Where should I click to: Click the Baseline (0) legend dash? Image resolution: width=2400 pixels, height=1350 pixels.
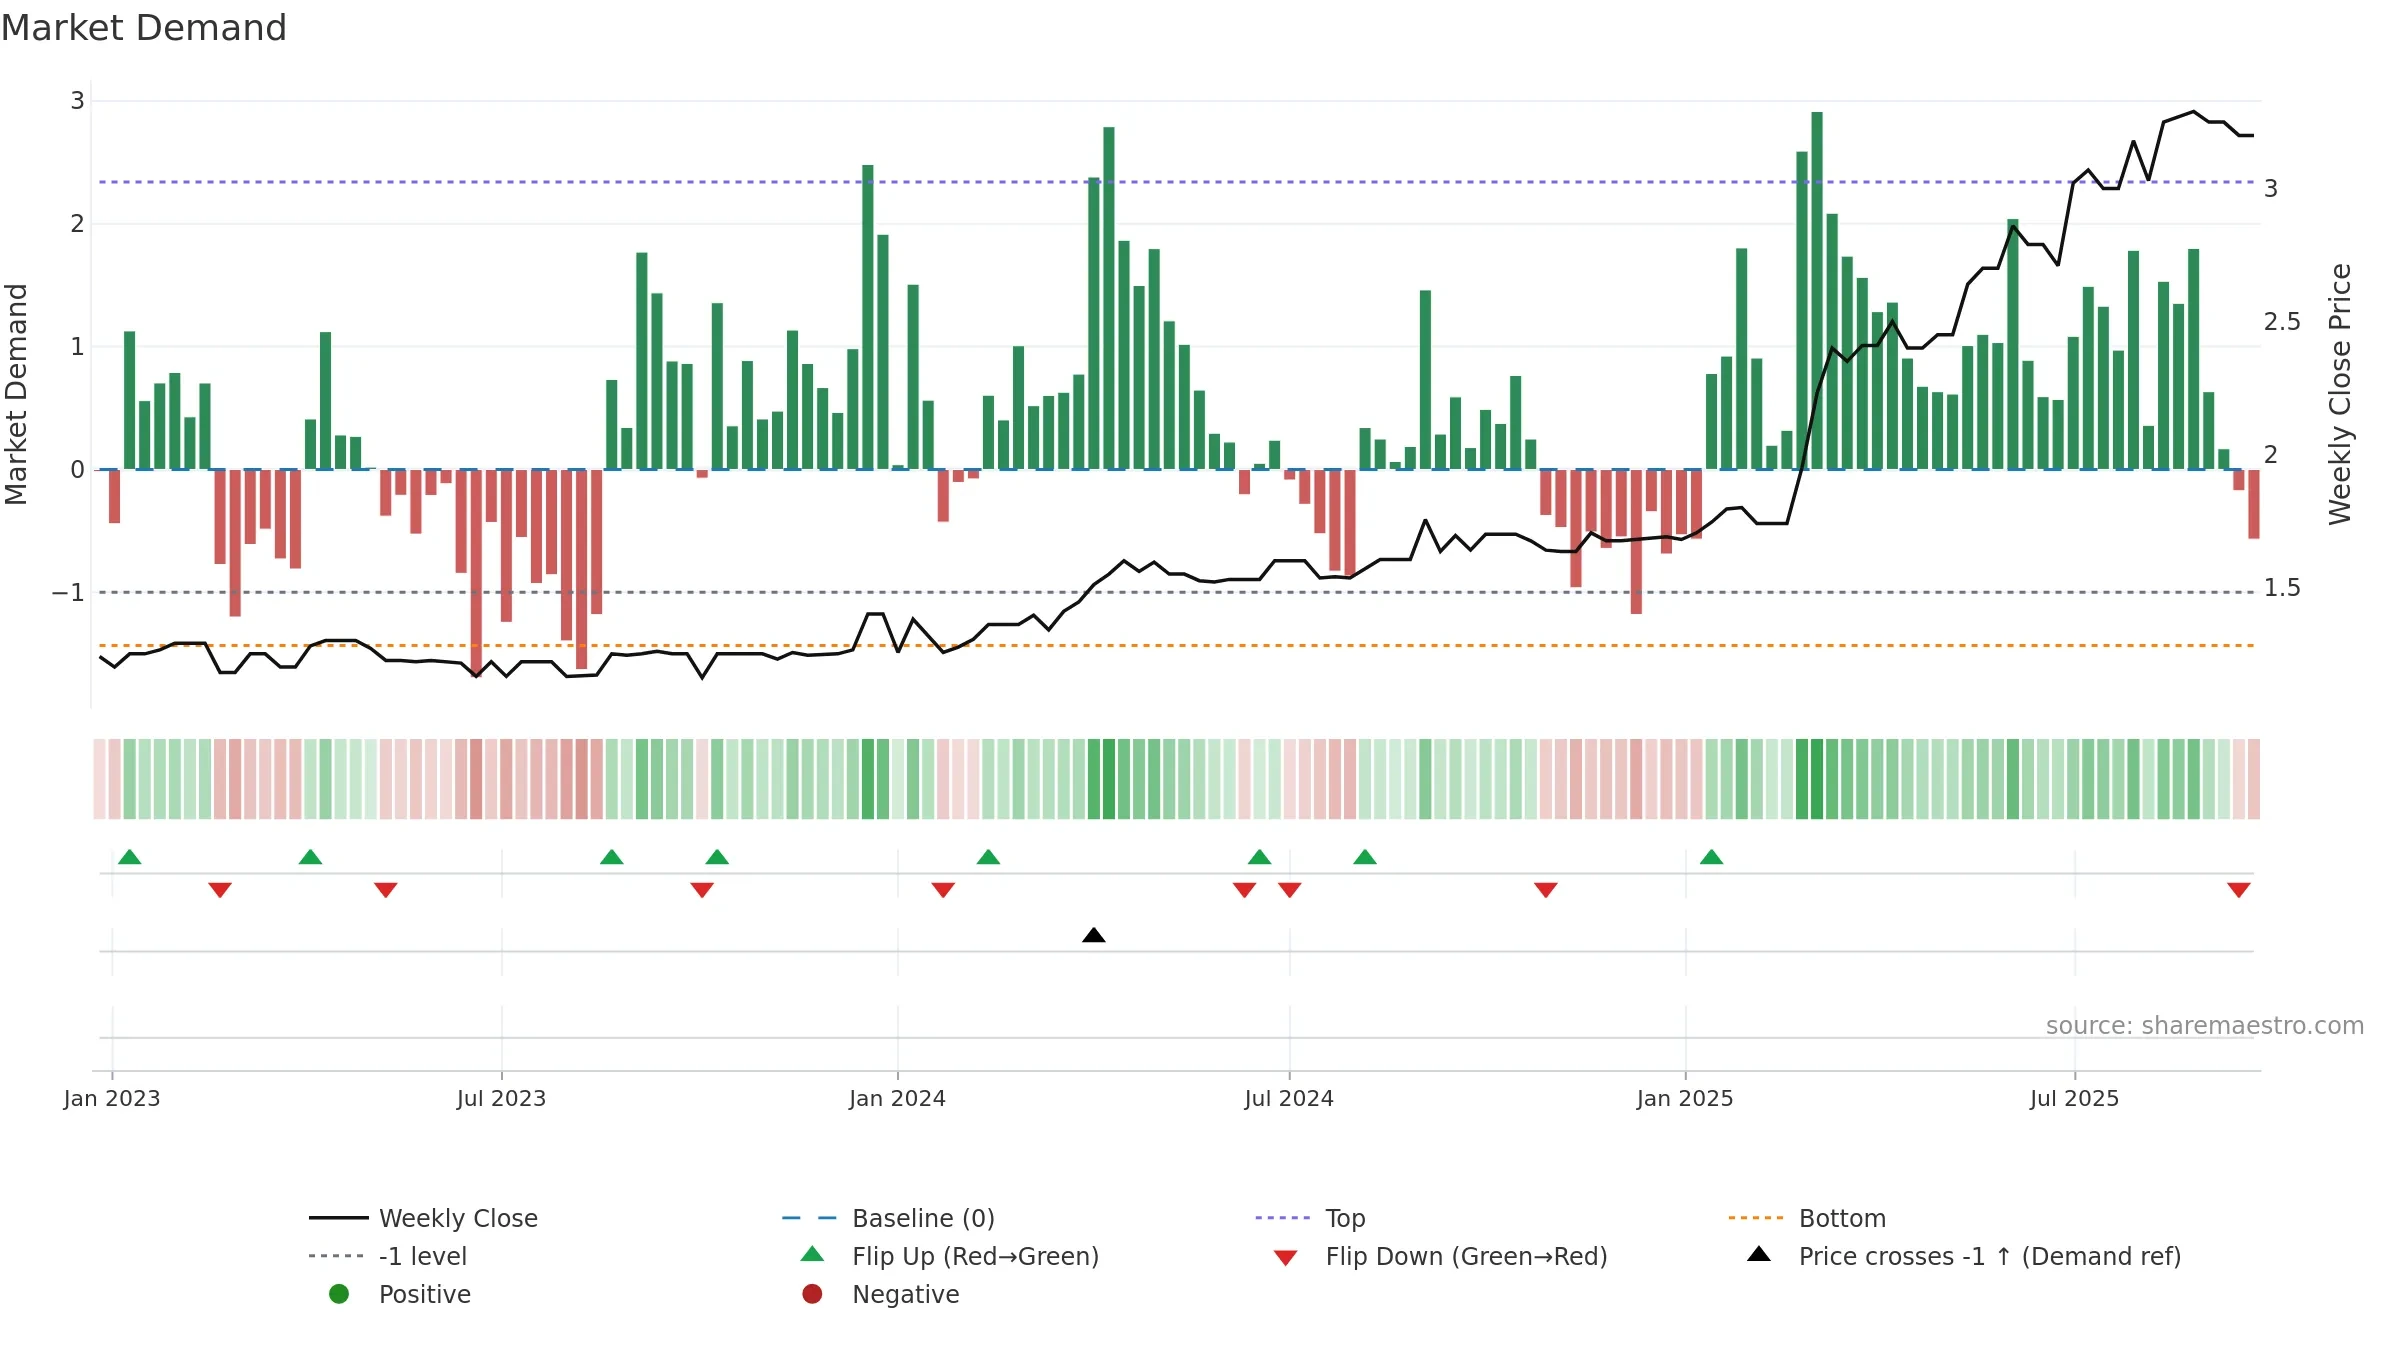(x=809, y=1218)
